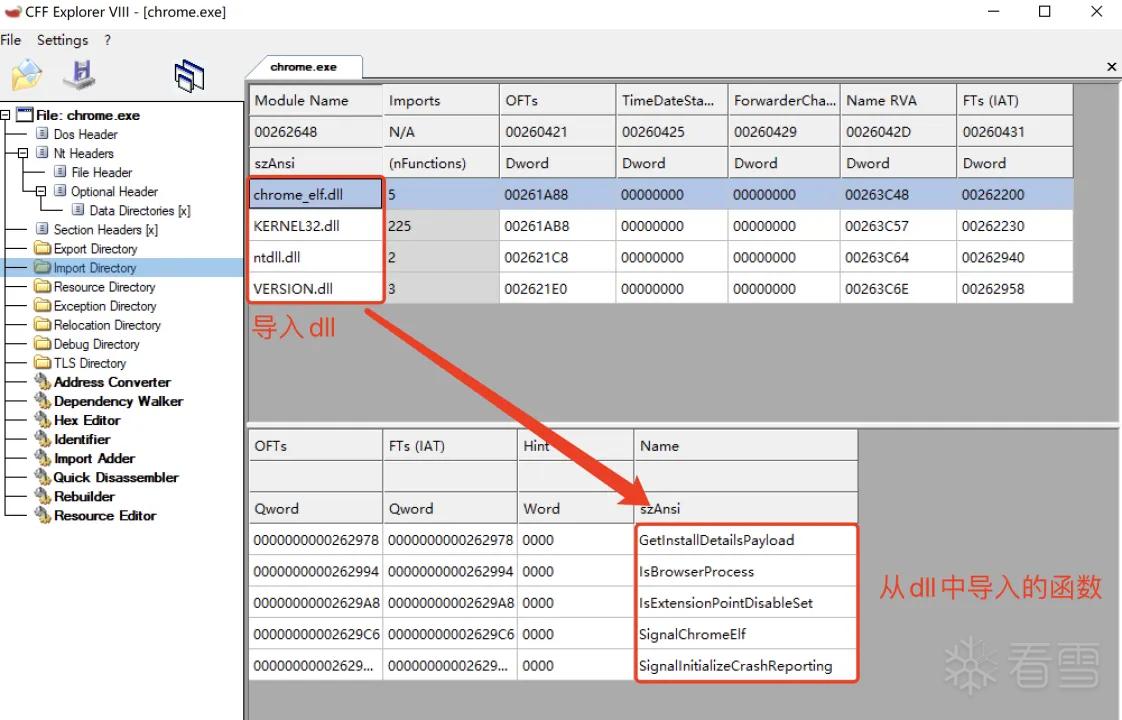Select the Section Headers tree item

[105, 230]
